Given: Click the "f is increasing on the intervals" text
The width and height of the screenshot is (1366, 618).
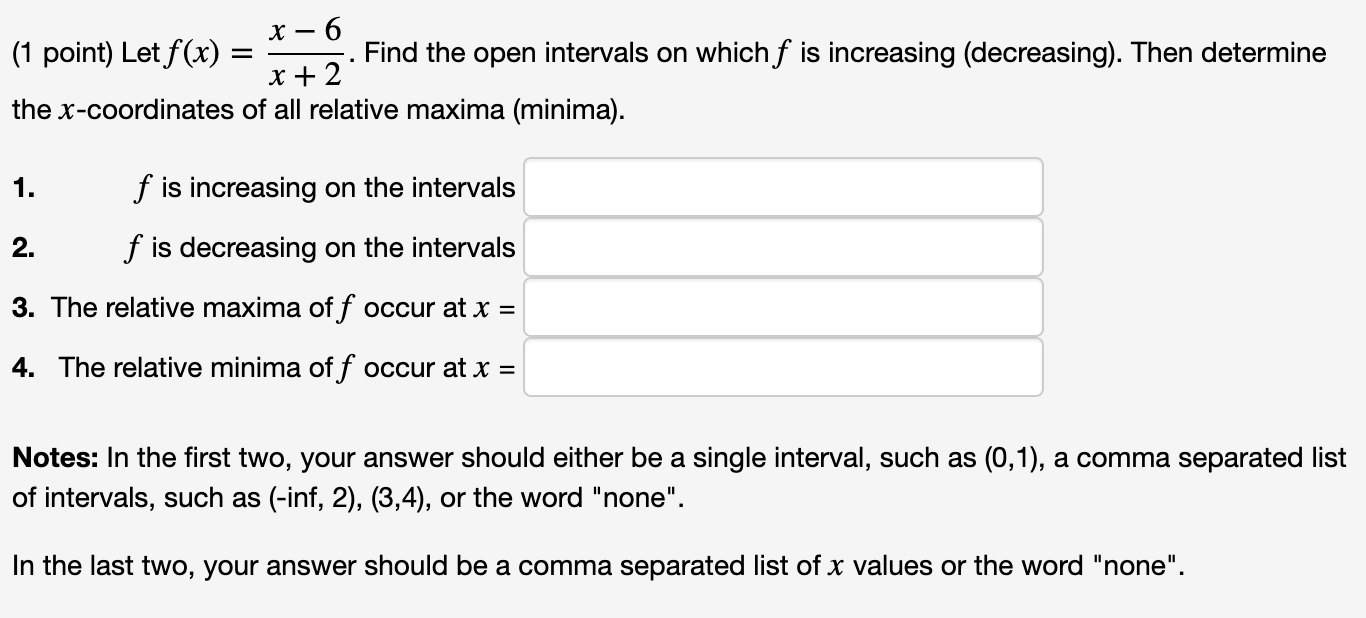Looking at the screenshot, I should click(324, 188).
